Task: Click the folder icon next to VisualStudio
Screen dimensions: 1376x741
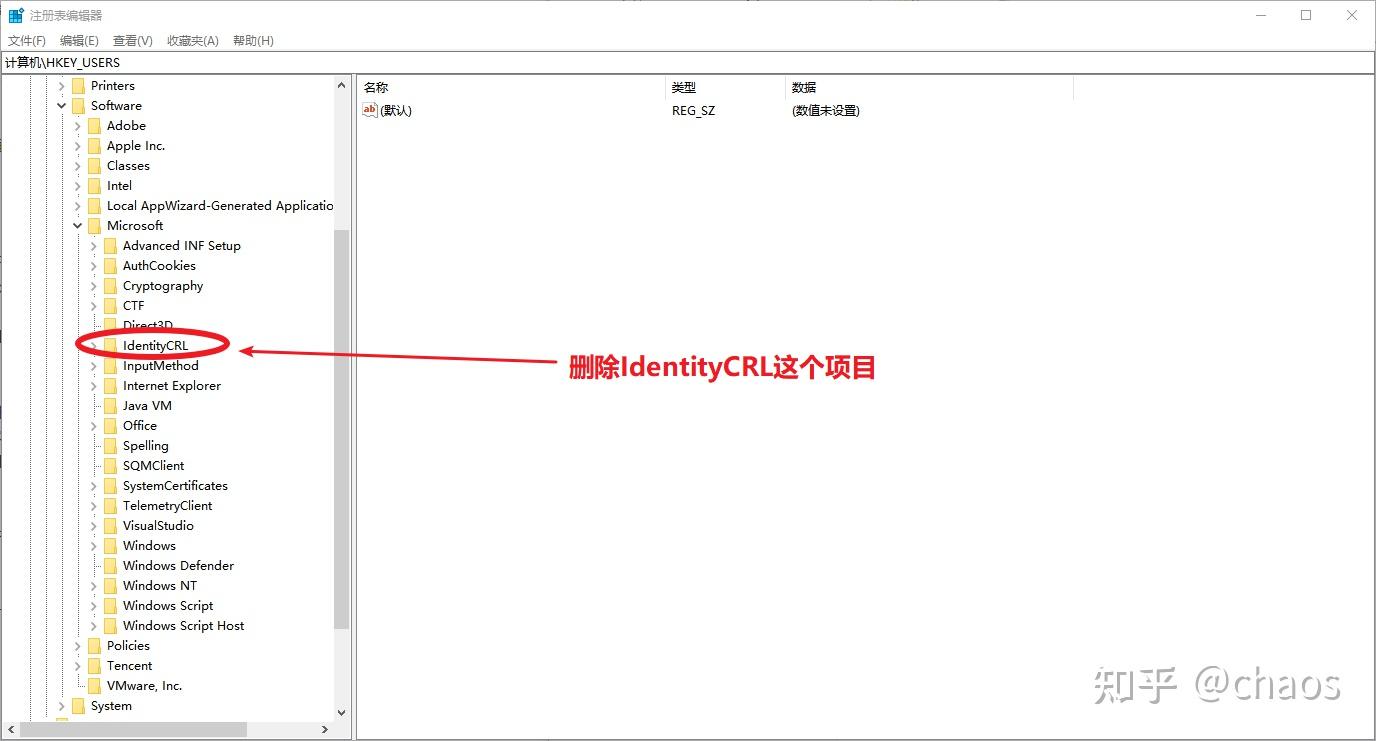Action: click(x=110, y=526)
